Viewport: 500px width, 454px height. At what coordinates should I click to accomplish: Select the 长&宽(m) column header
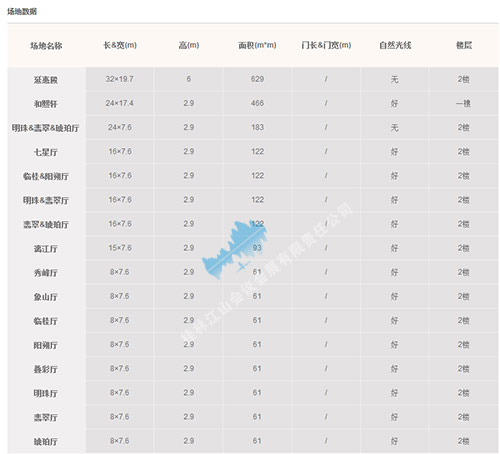click(120, 45)
